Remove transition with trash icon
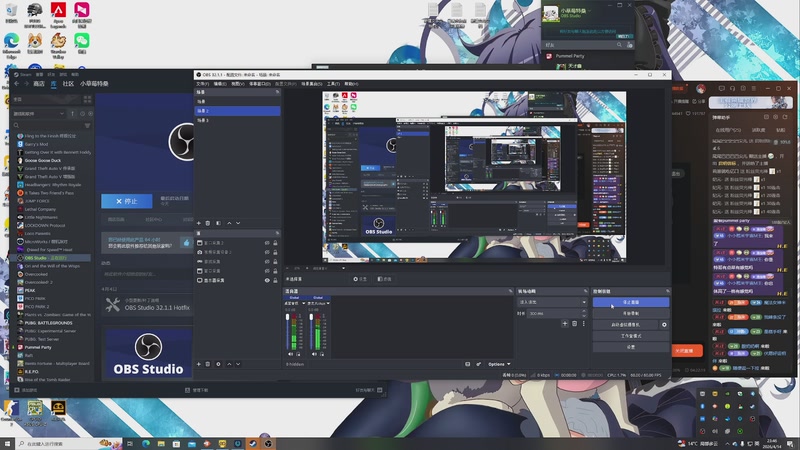 (574, 323)
